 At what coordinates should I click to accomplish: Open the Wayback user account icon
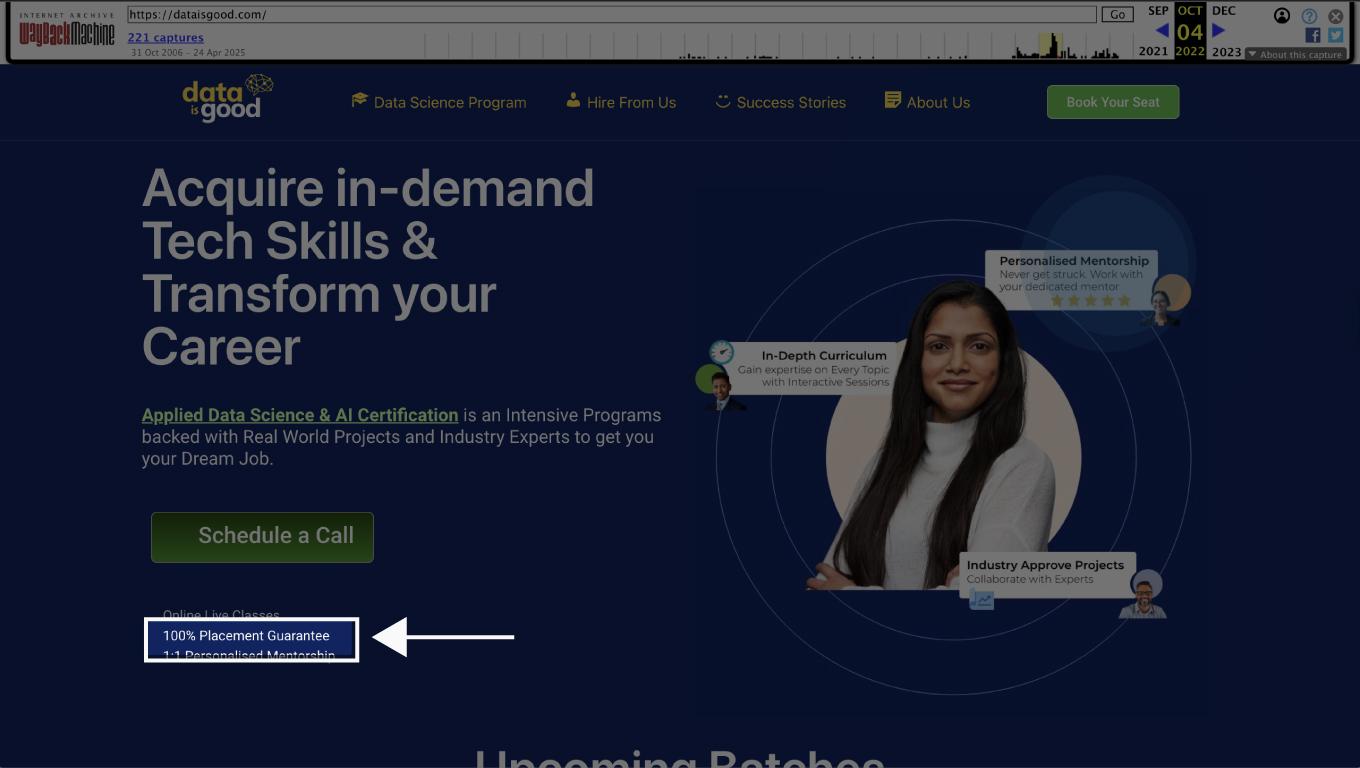pyautogui.click(x=1282, y=15)
